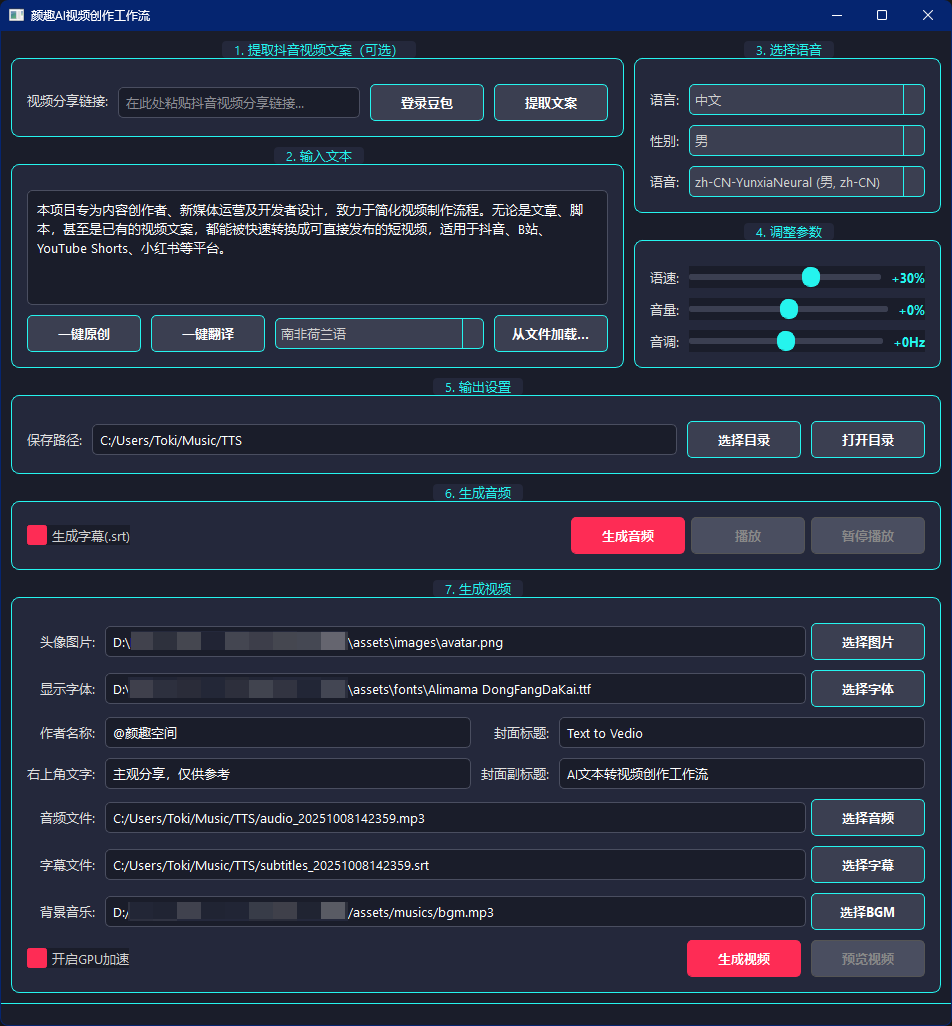Click the red 生成音频 button
This screenshot has height=1026, width=952.
click(628, 535)
